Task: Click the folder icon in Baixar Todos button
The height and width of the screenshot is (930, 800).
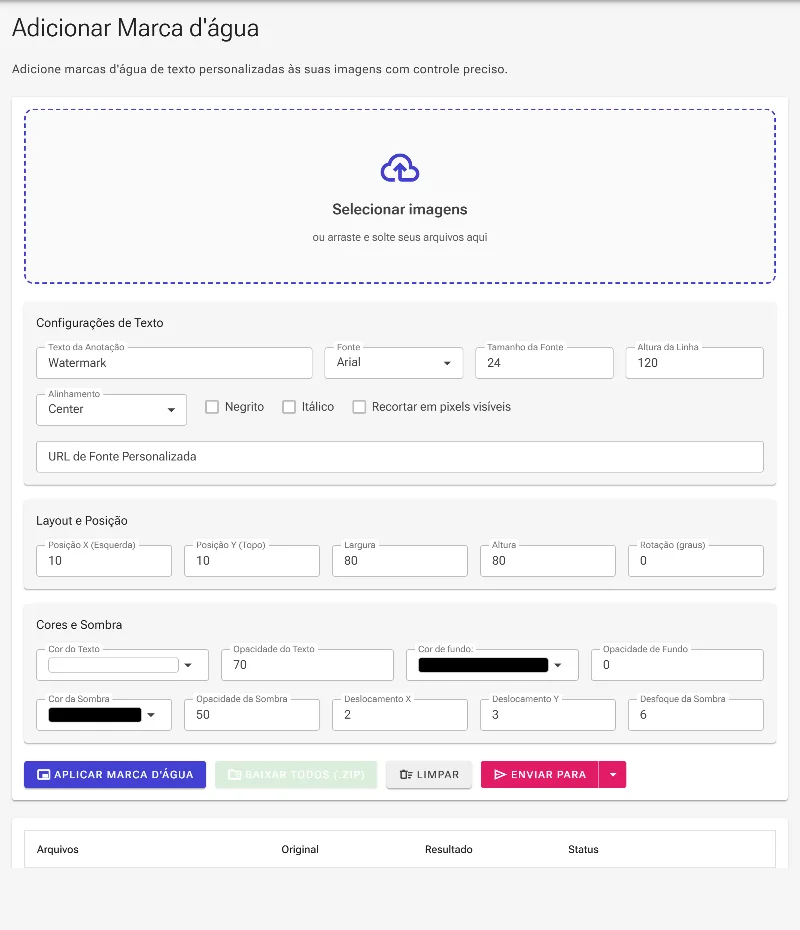Action: pos(235,775)
